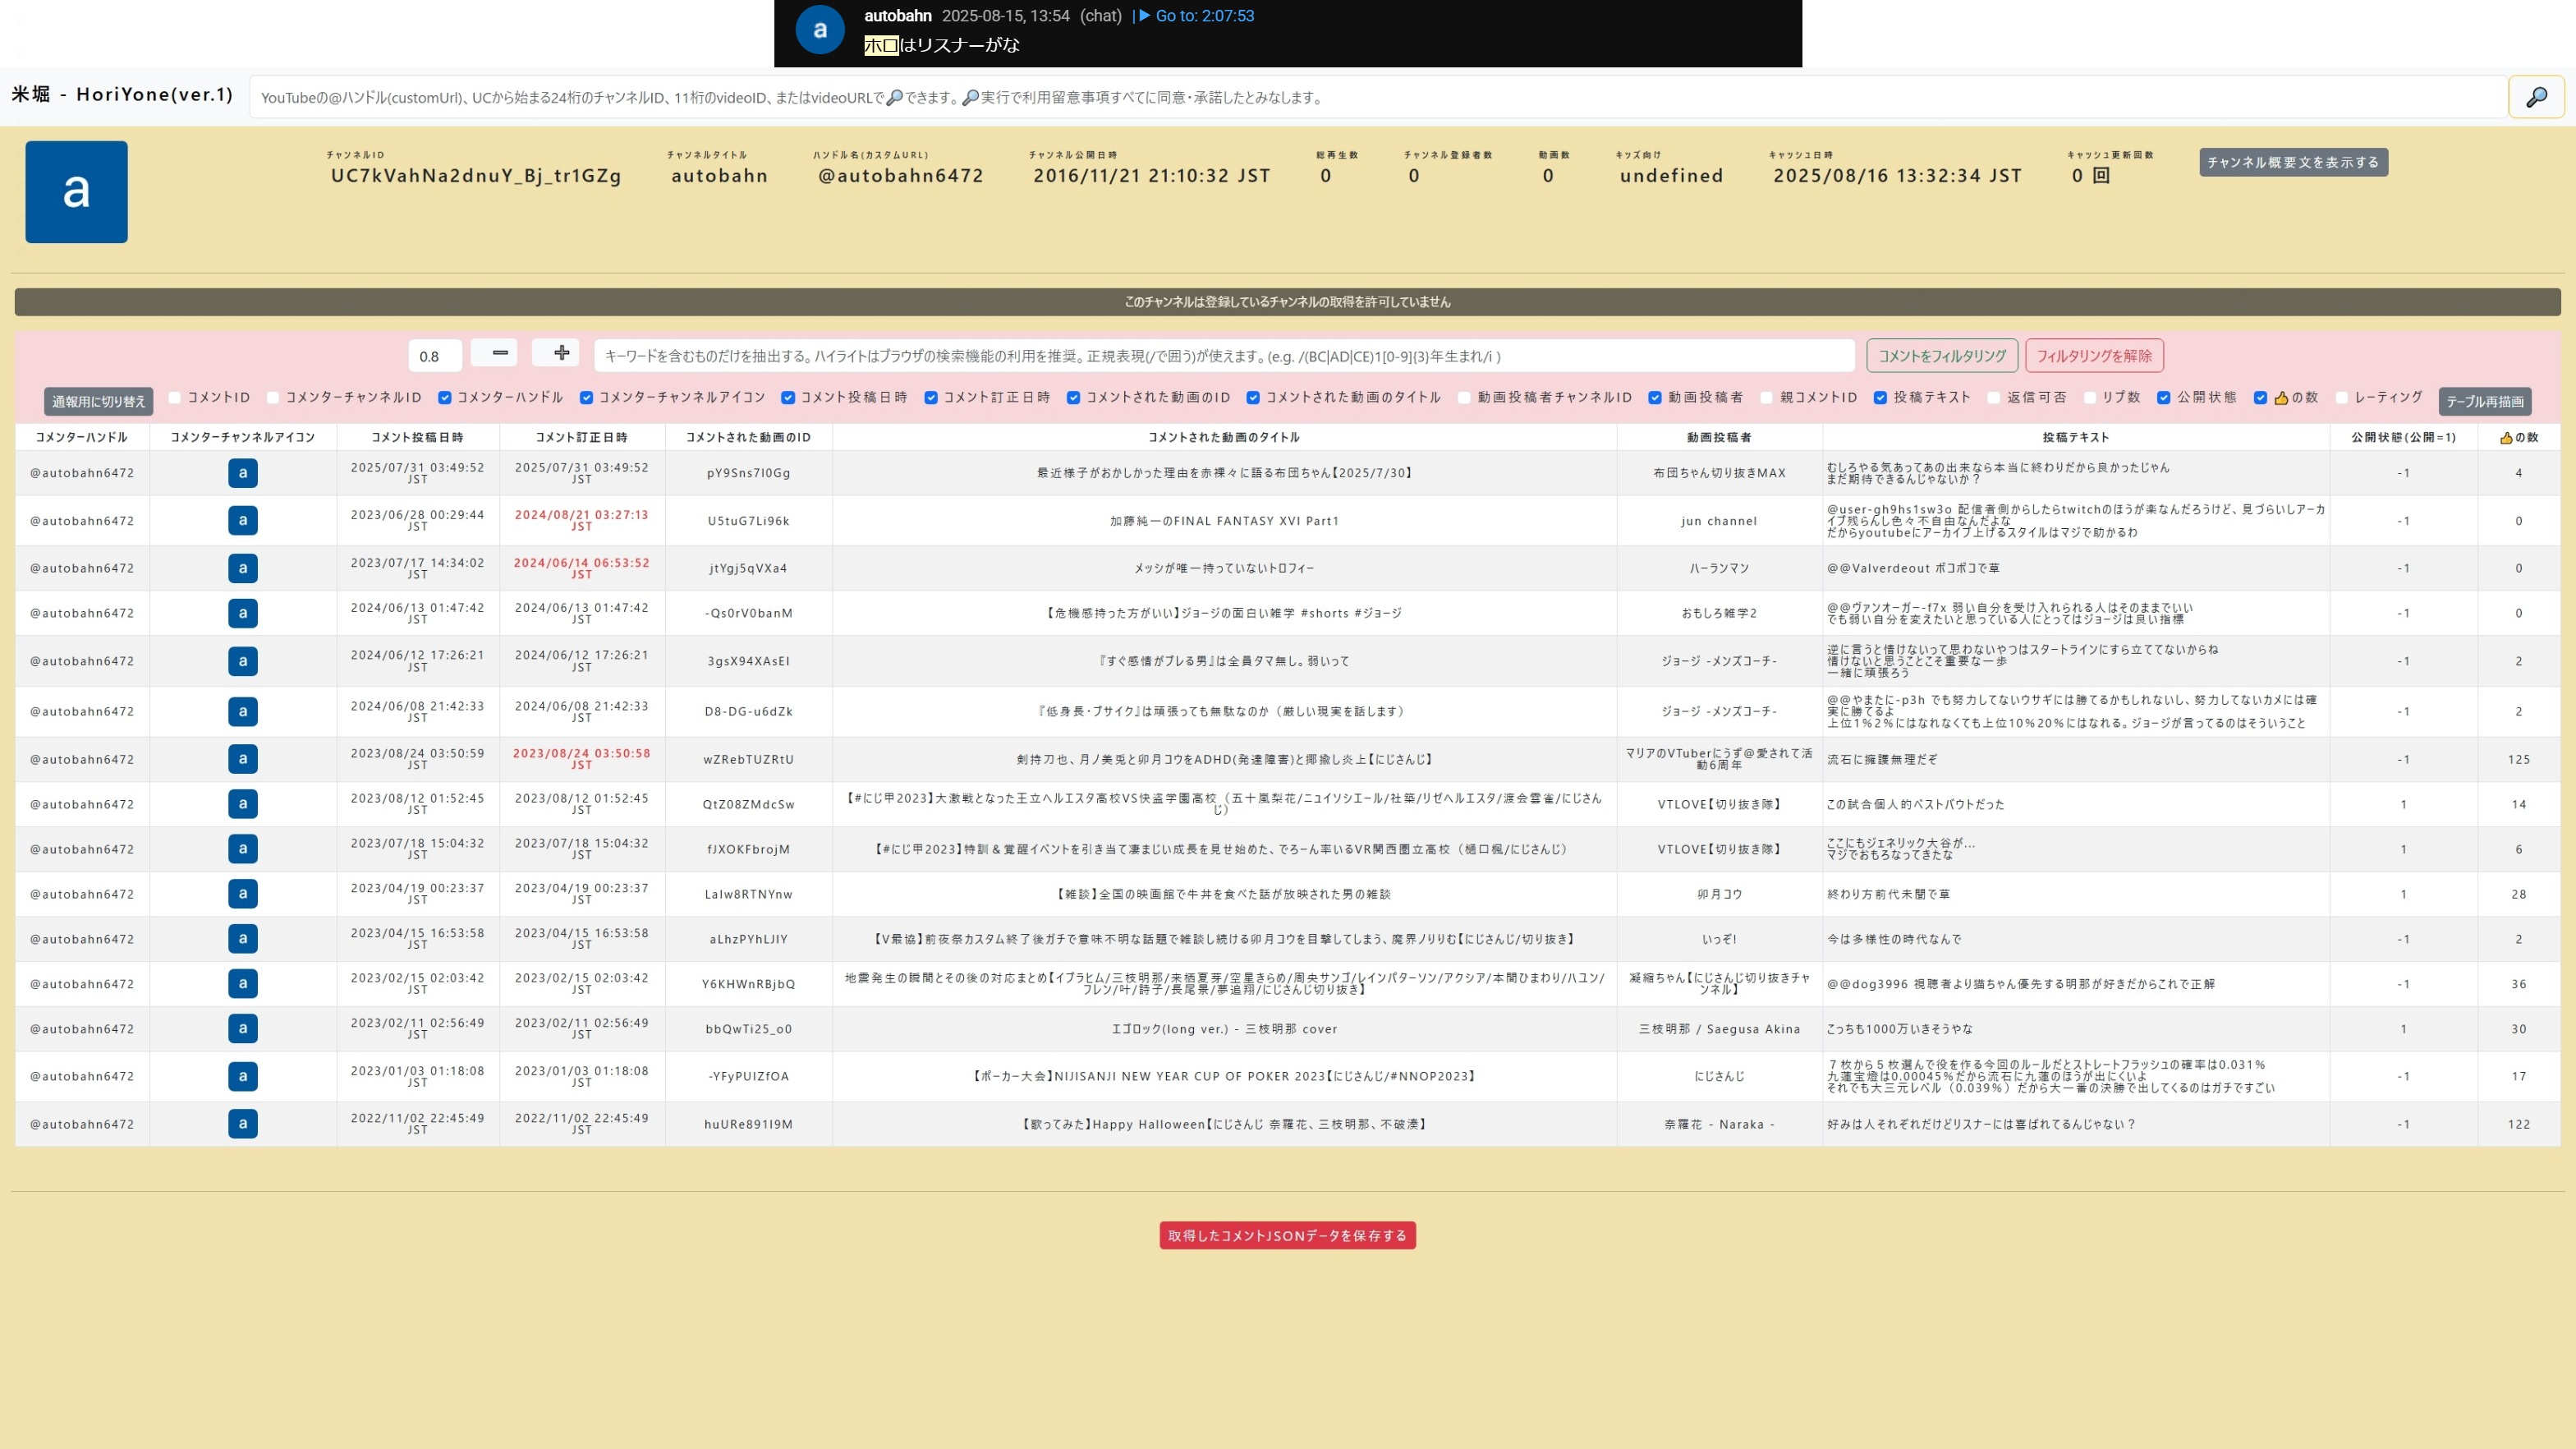The image size is (2576, 1449).
Task: Click the keyword filter input field
Action: [x=1223, y=356]
